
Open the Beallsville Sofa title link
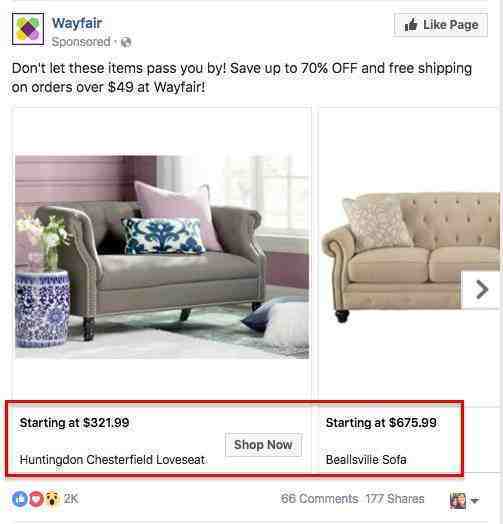[366, 460]
